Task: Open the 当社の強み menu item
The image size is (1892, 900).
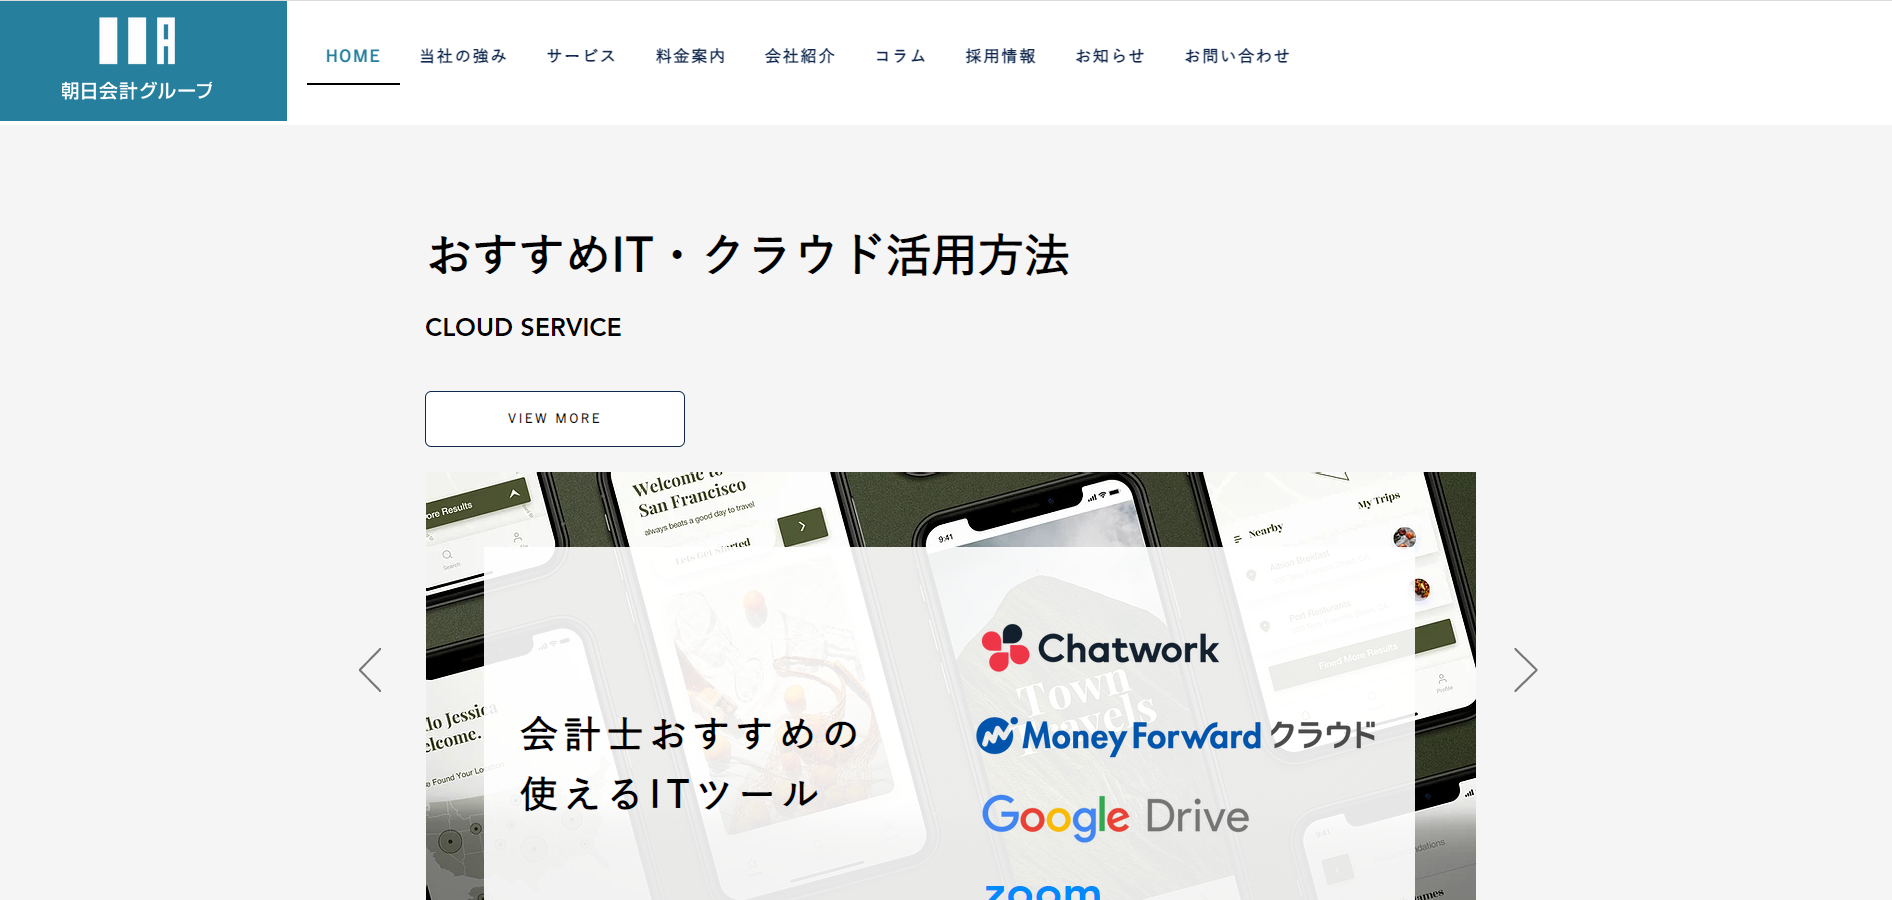Action: coord(463,56)
